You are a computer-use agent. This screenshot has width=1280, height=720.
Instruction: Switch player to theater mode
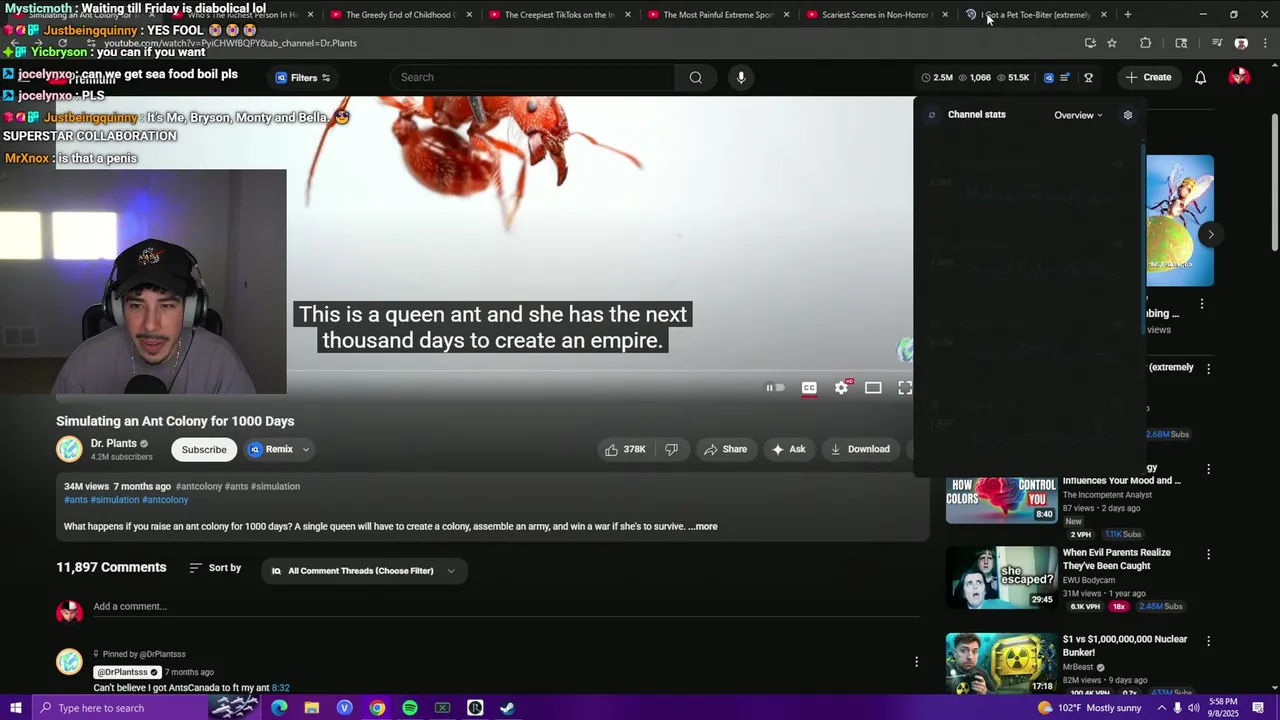tap(873, 388)
